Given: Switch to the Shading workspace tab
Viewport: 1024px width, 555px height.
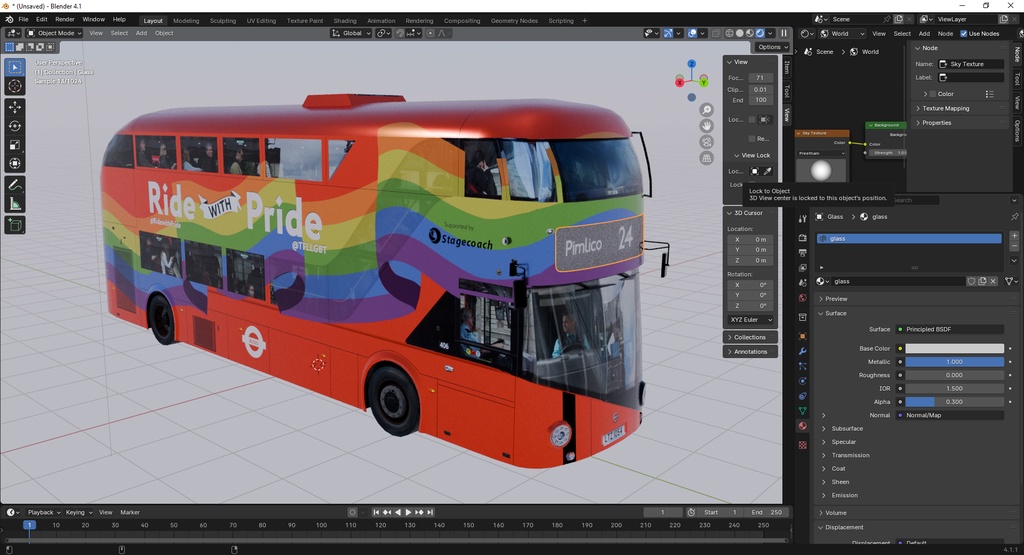Looking at the screenshot, I should pos(344,20).
